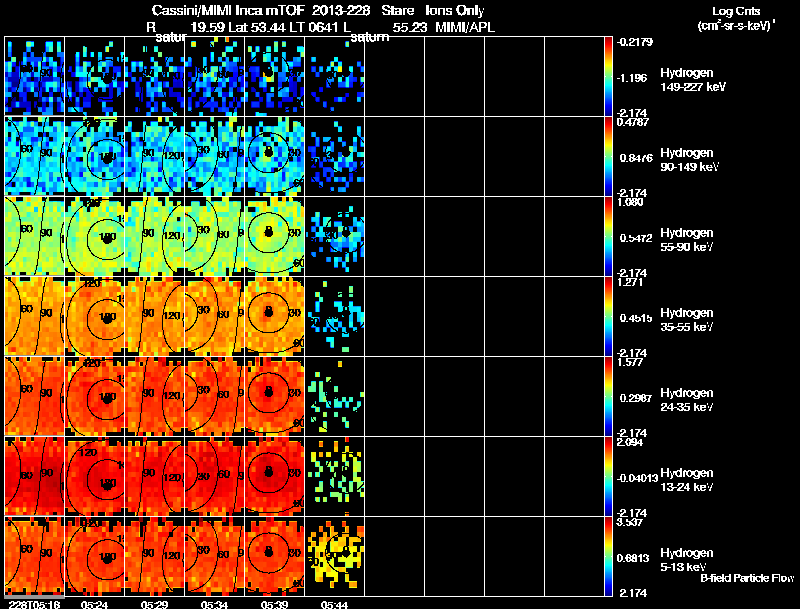Click the black Saturn marker in 05:39 90-149 keV image
Screen dimensions: 800x609
tap(268, 151)
